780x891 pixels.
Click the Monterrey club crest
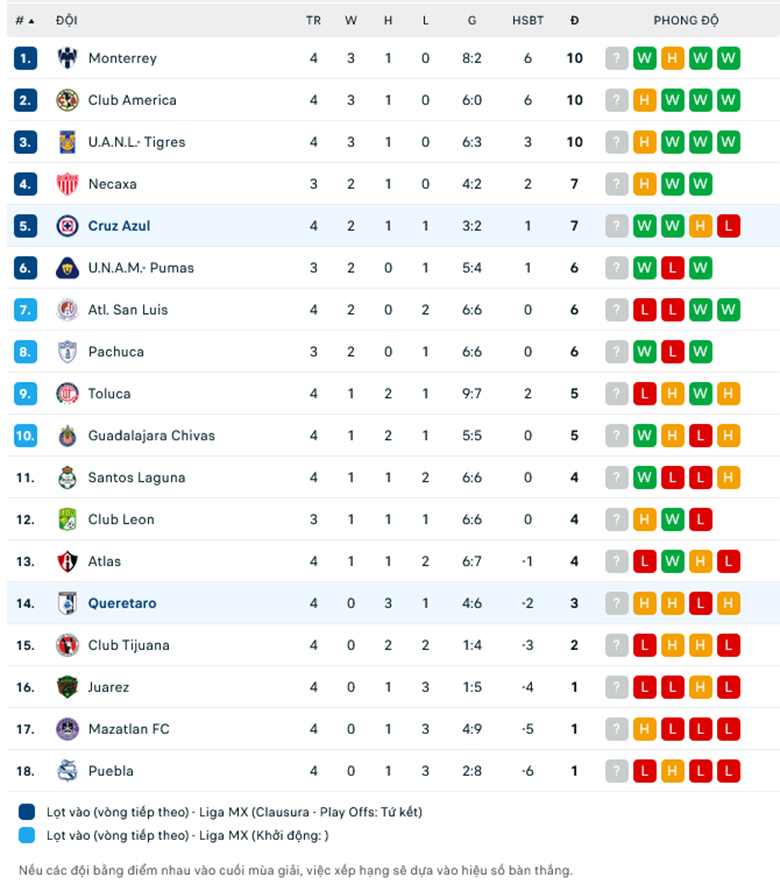[66, 58]
